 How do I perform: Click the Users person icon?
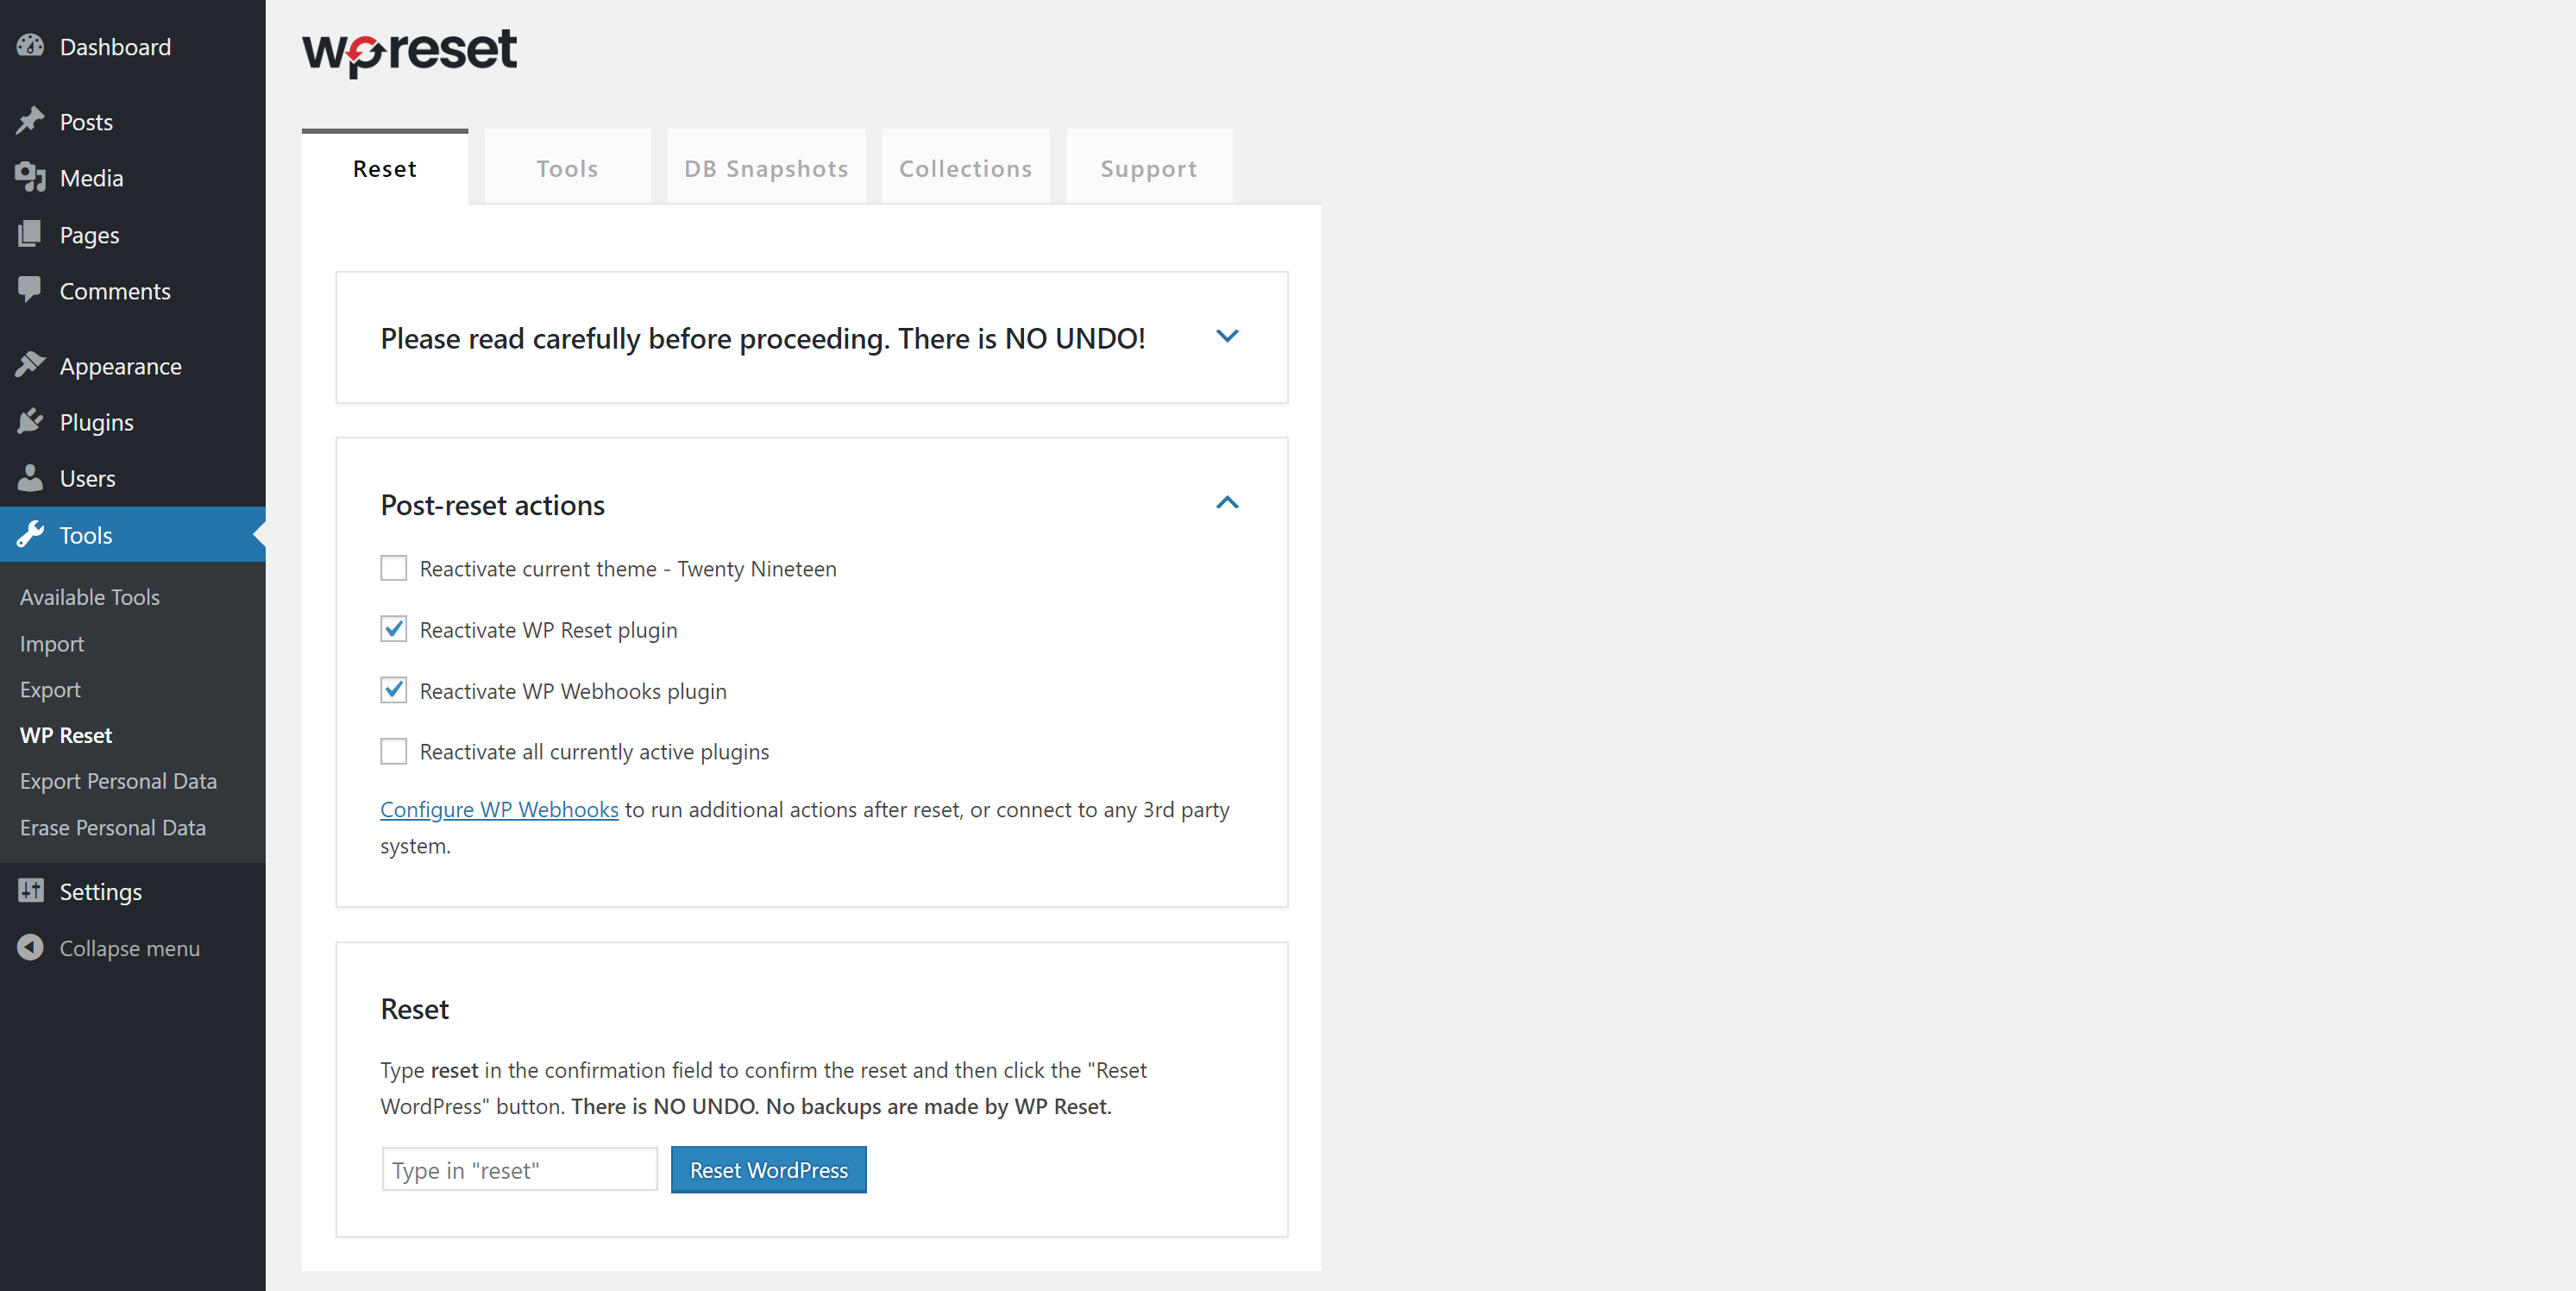30,478
